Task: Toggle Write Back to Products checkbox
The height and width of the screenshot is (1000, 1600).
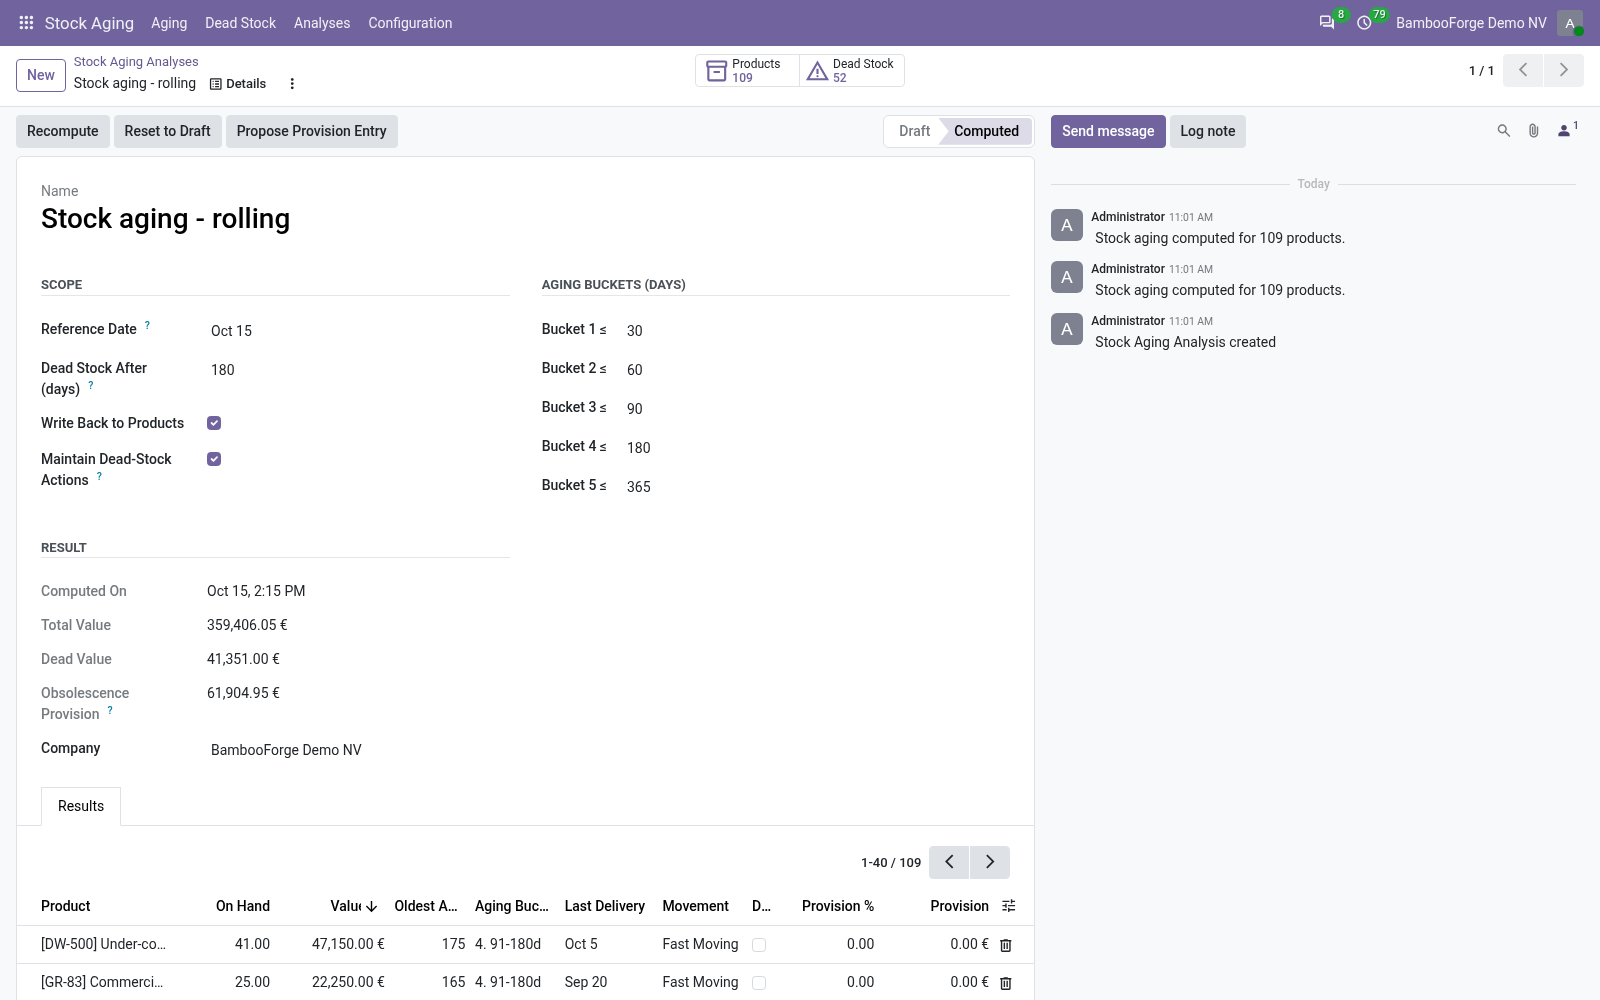Action: [214, 423]
